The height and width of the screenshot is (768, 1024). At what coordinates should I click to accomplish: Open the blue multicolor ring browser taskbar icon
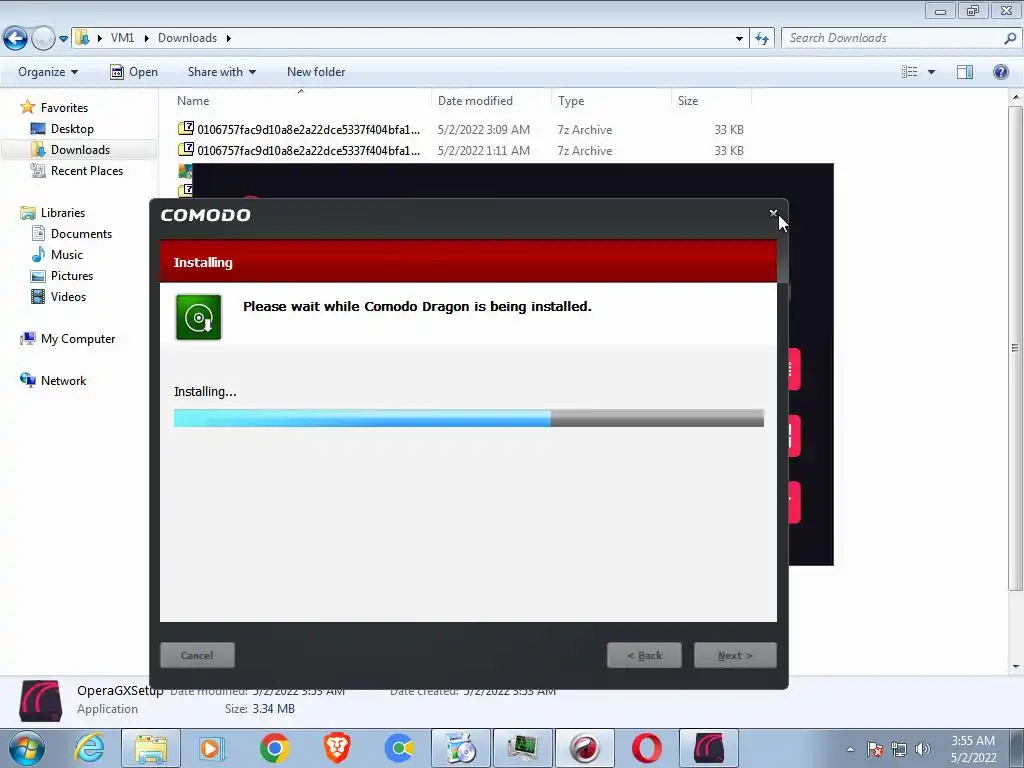pos(399,748)
